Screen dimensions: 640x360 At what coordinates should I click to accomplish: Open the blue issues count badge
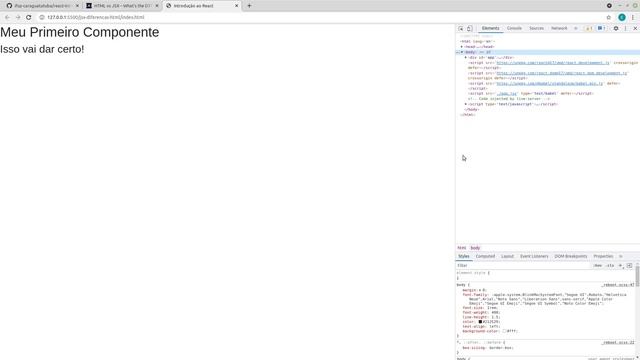point(601,29)
